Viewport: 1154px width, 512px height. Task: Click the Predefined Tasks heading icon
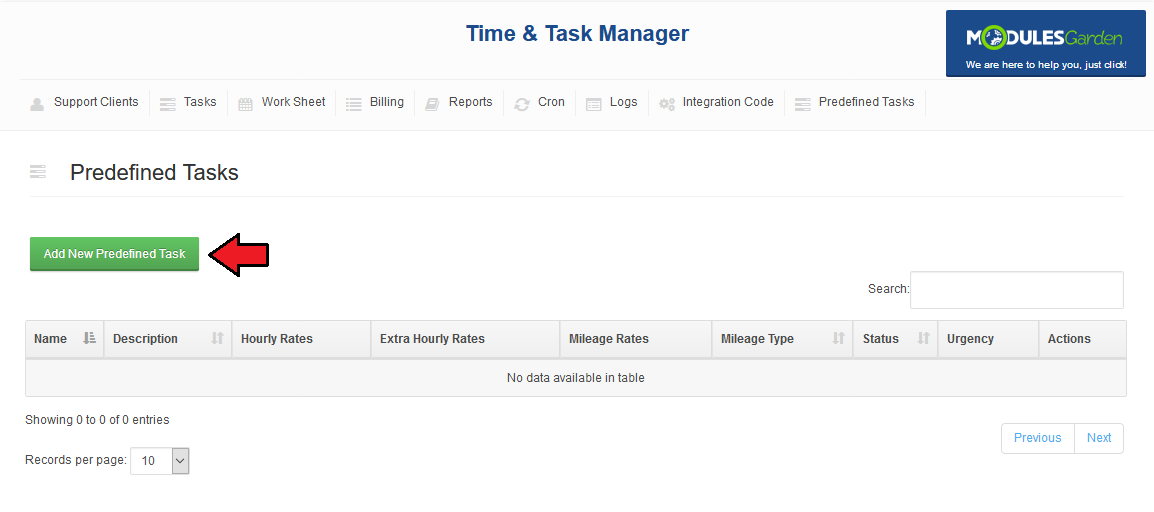tap(38, 172)
